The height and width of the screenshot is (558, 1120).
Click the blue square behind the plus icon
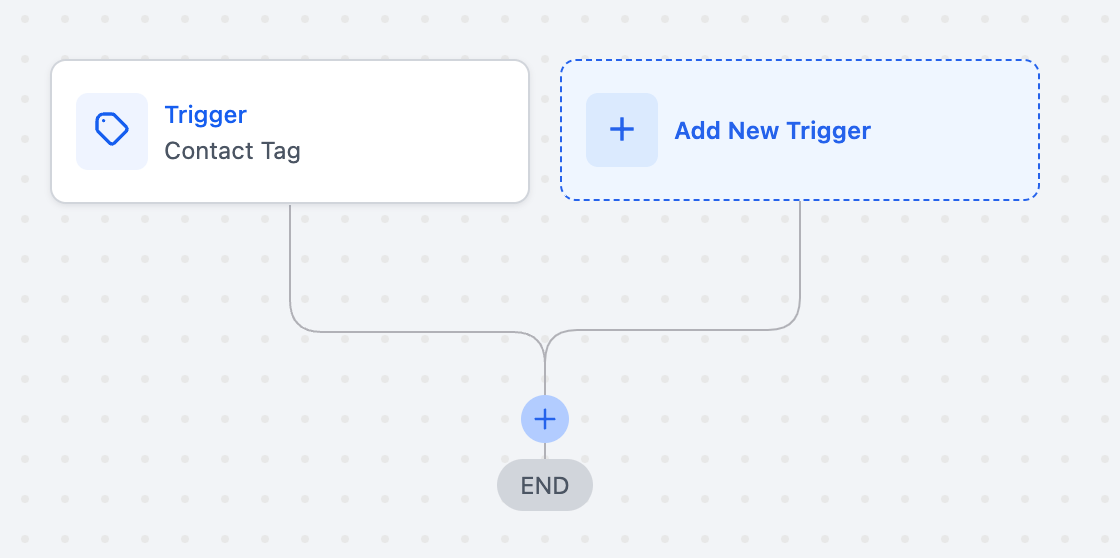(x=597, y=105)
